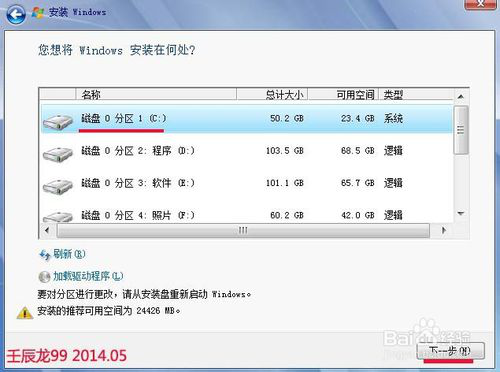
Task: Click the horizontal scrollbar right arrow
Action: coord(444,230)
